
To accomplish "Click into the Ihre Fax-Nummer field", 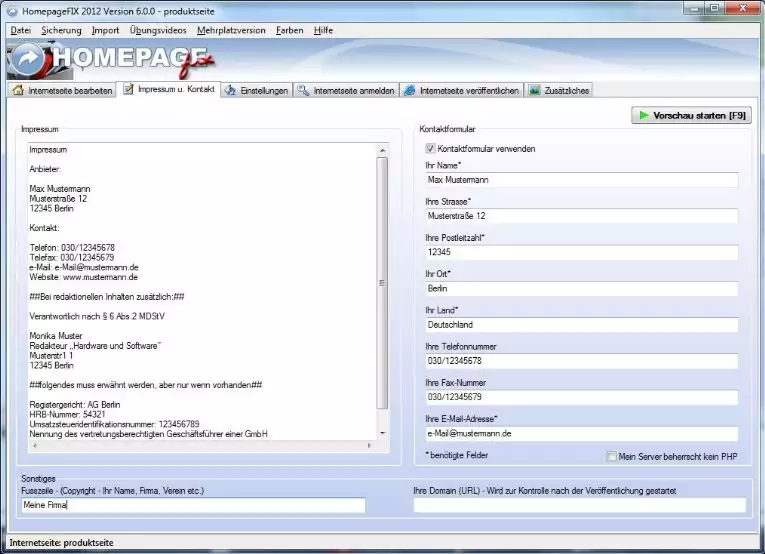I will 582,397.
